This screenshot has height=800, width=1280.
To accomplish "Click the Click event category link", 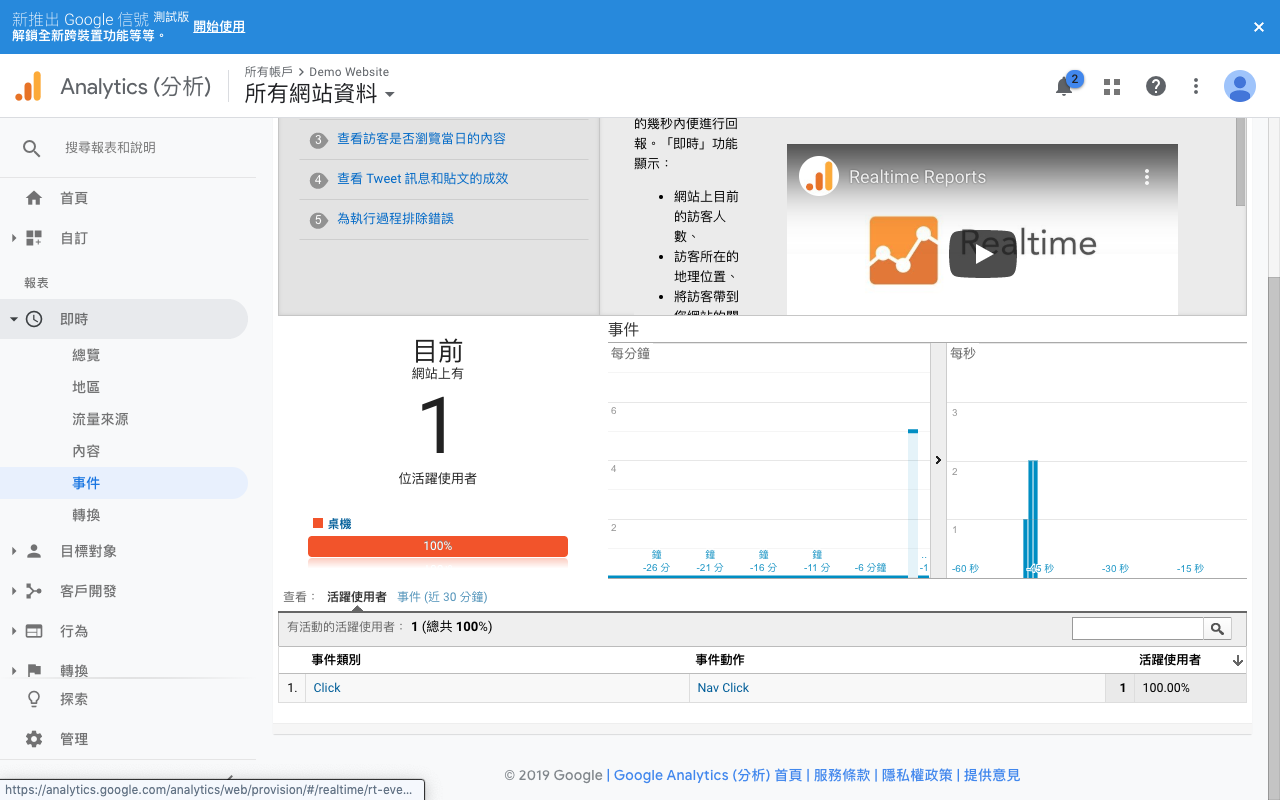I will 327,688.
